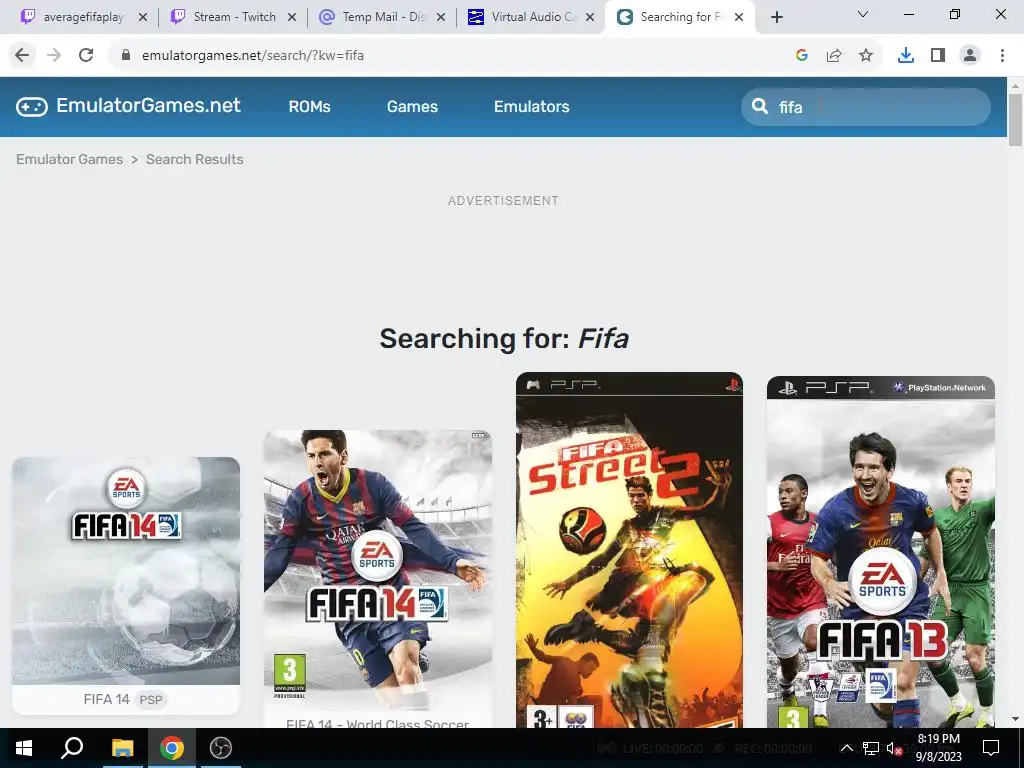Viewport: 1024px width, 768px height.
Task: Click the muted volume tray icon
Action: 894,748
